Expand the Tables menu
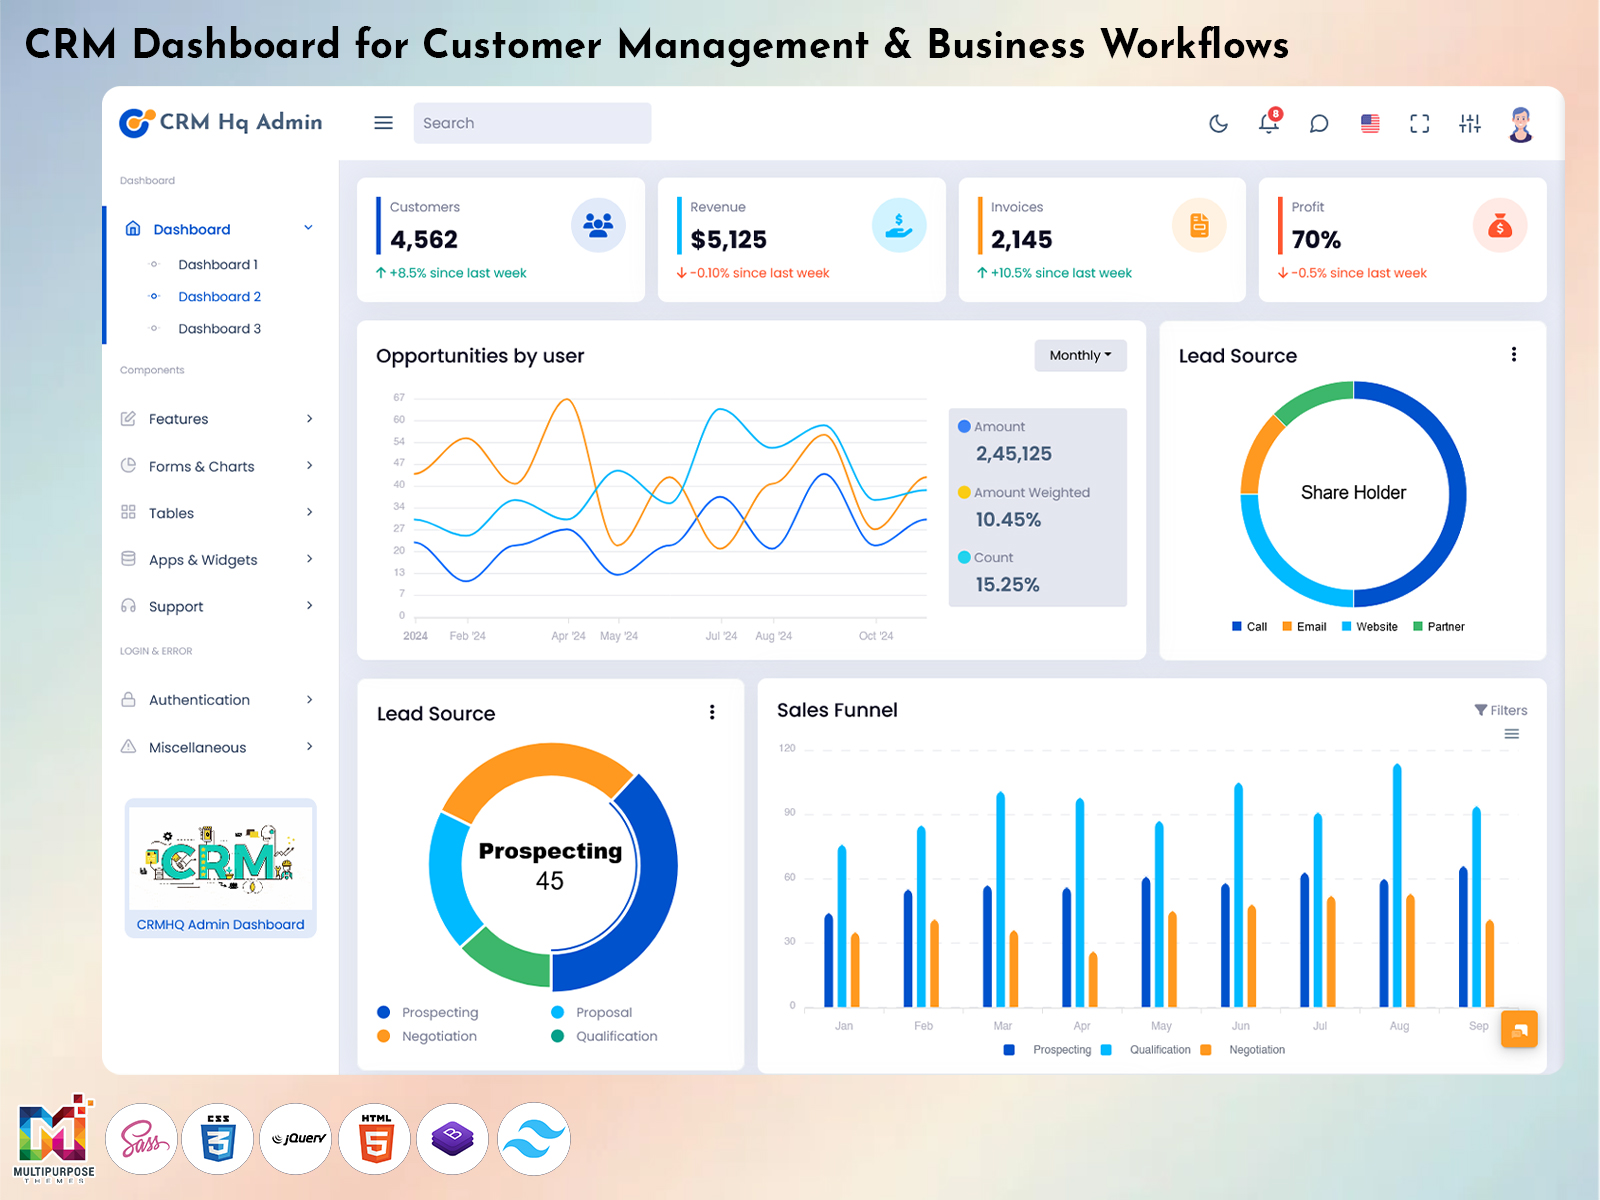The image size is (1600, 1200). click(x=218, y=513)
